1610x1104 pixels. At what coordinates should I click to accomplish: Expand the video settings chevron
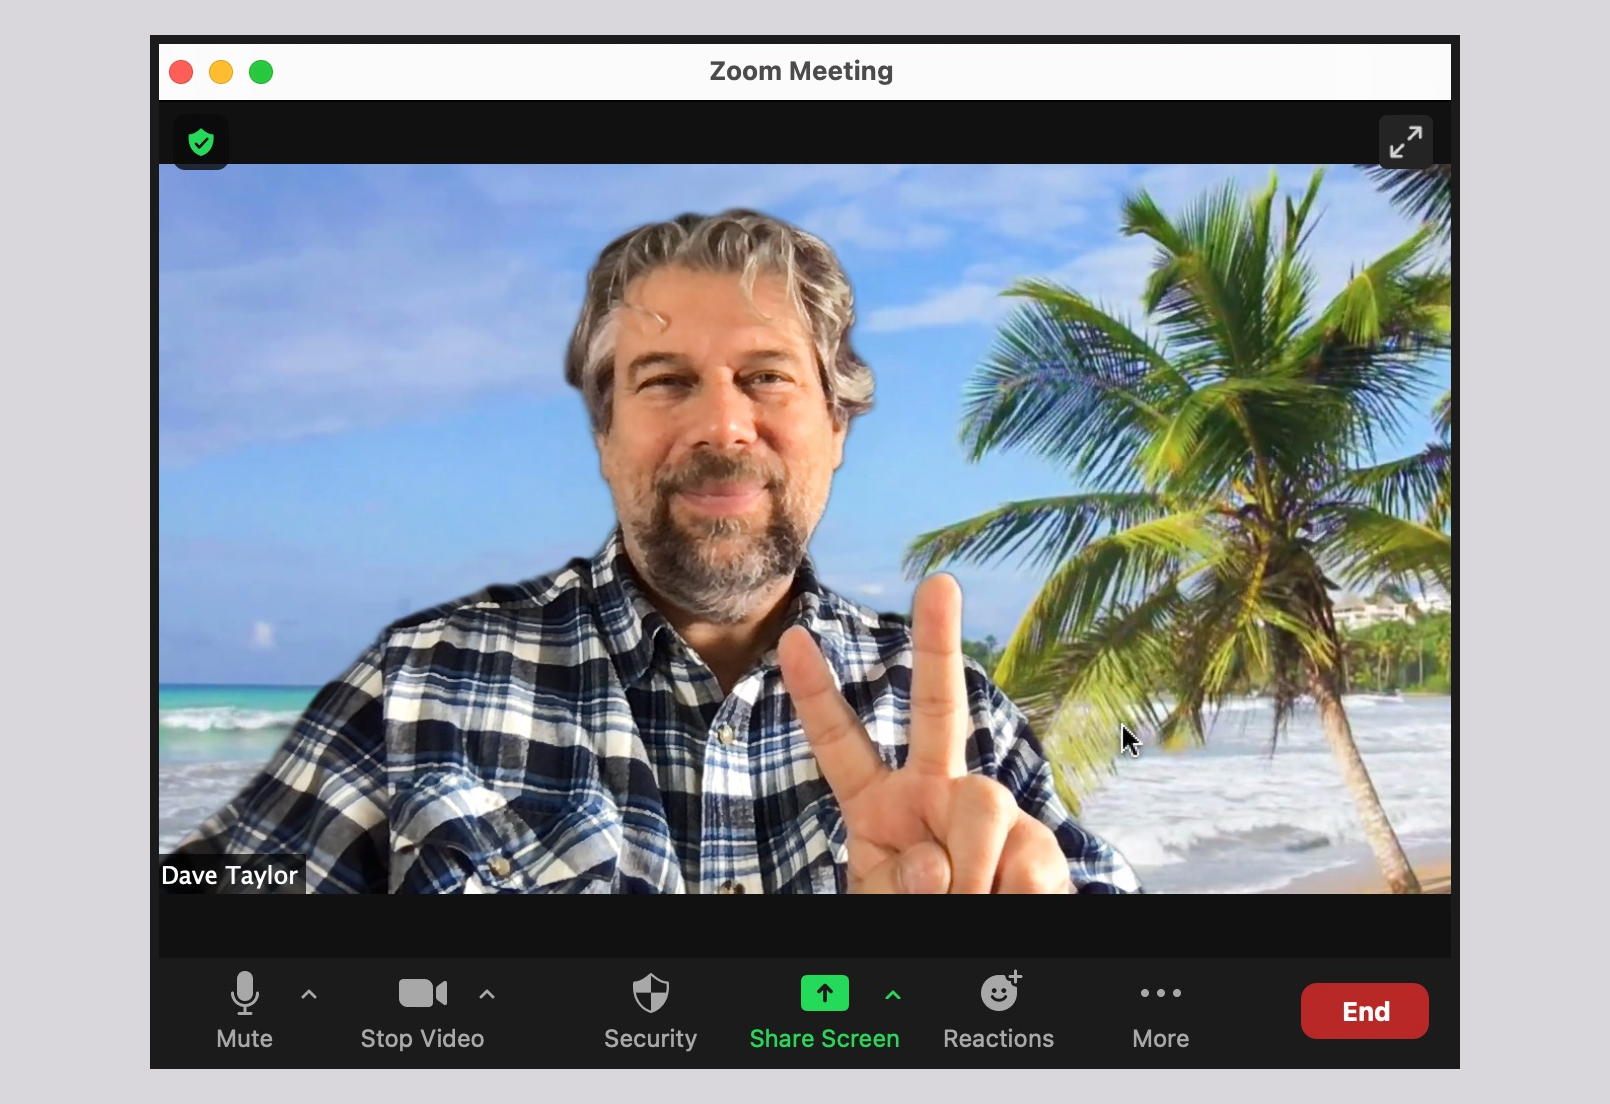(487, 994)
